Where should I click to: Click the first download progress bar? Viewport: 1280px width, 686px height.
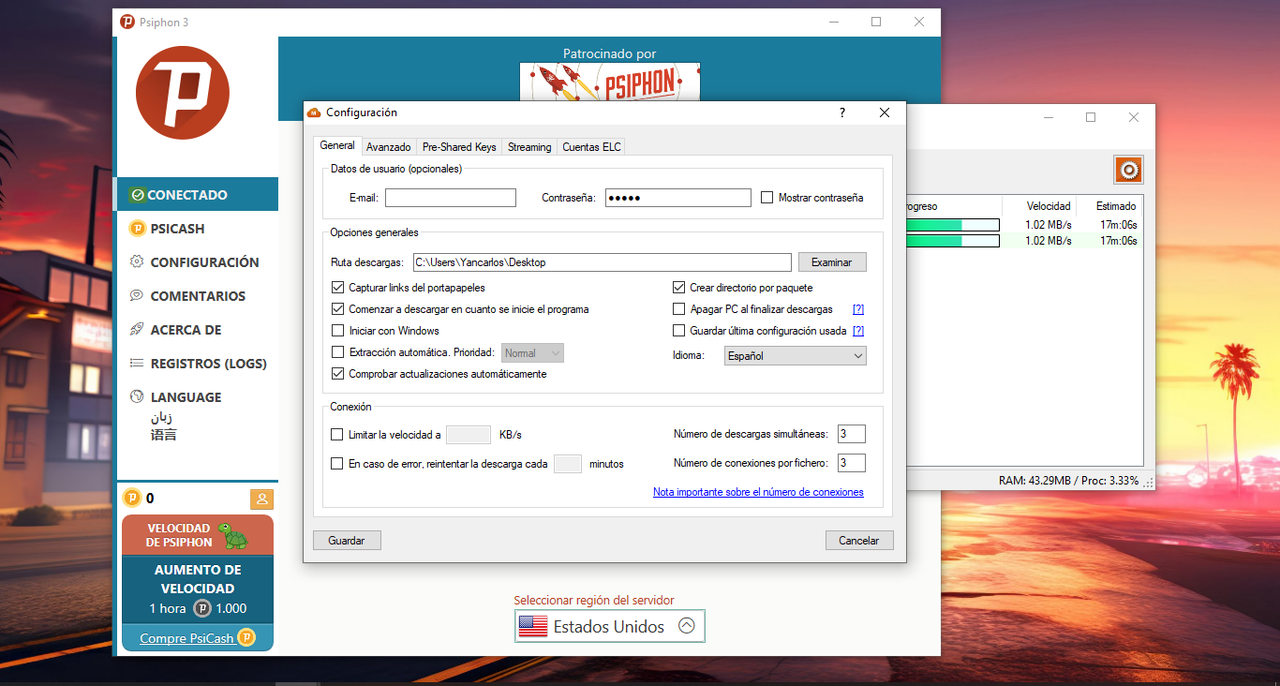pos(951,225)
